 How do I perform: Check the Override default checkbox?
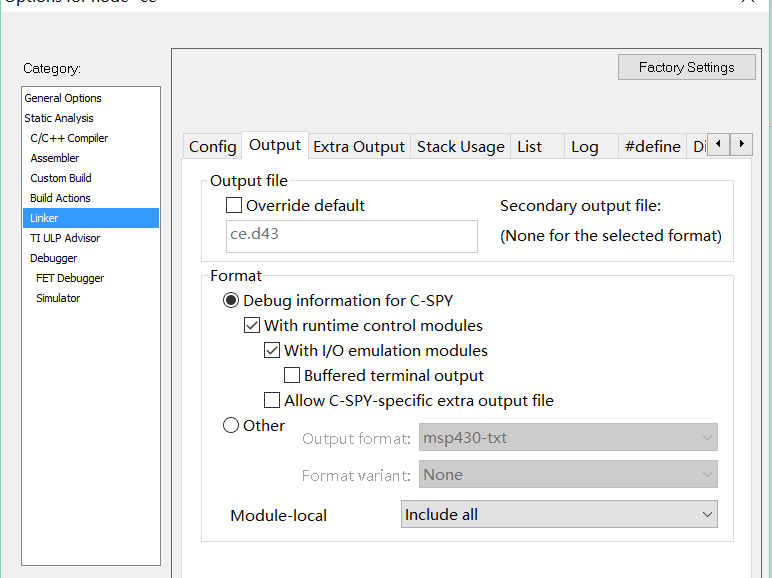tap(235, 206)
